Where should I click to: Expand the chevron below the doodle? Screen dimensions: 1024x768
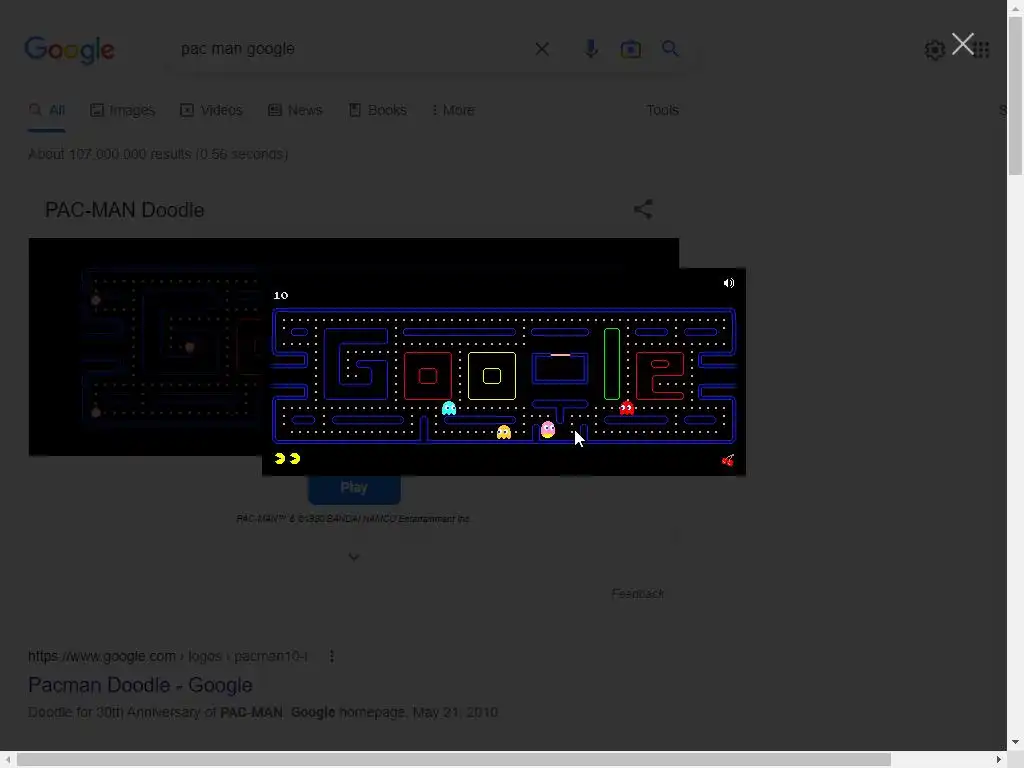[353, 557]
